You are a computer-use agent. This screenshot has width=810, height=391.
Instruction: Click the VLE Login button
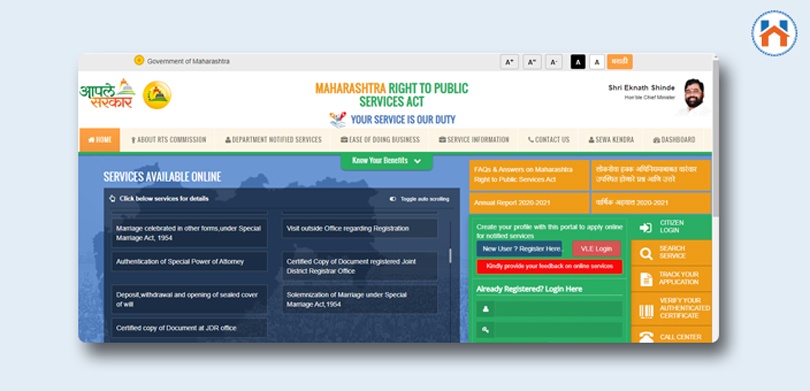pos(596,249)
